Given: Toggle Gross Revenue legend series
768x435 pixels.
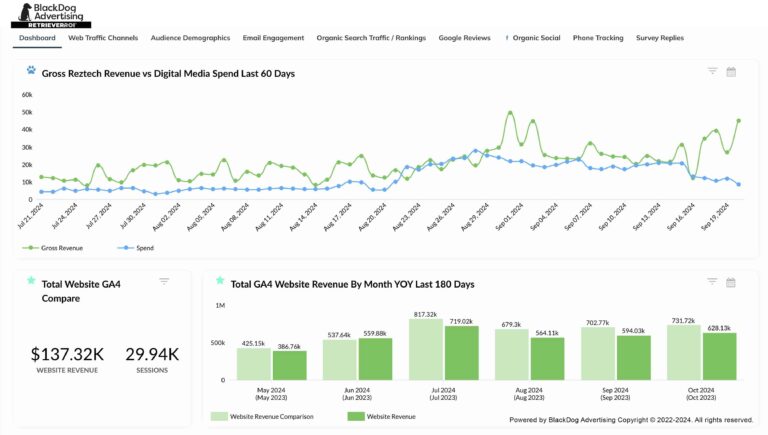Looking at the screenshot, I should (52, 248).
